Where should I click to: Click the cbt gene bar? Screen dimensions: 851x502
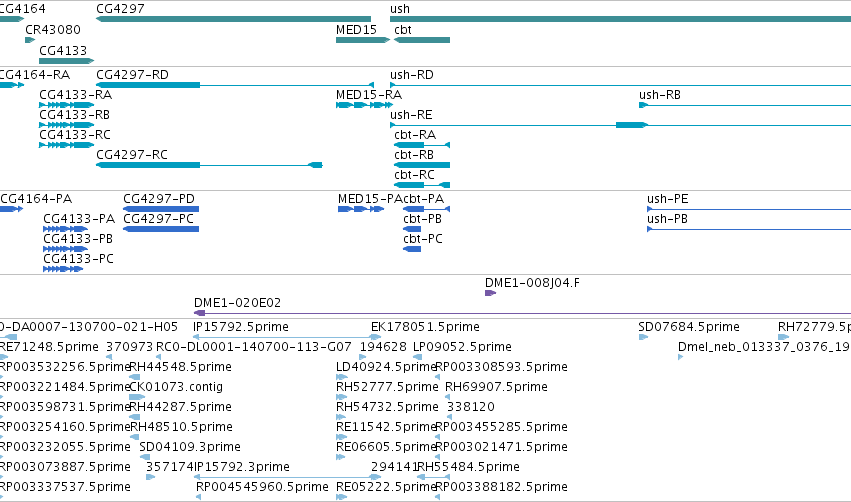pyautogui.click(x=422, y=40)
